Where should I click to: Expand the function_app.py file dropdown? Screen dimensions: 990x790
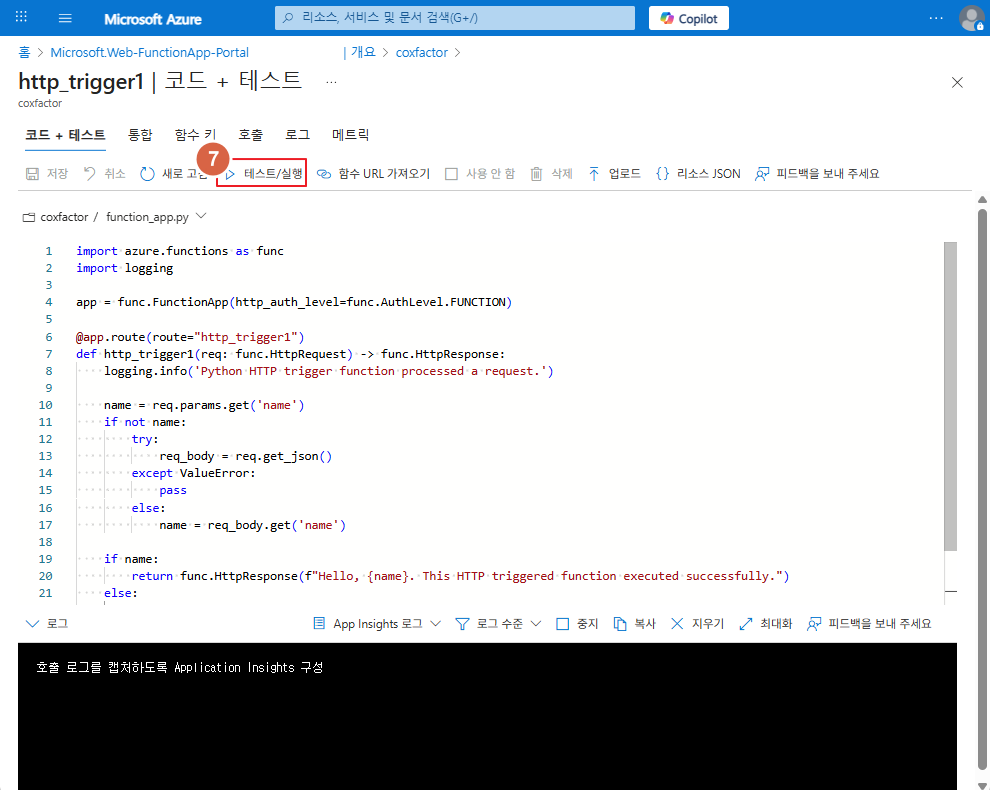201,216
